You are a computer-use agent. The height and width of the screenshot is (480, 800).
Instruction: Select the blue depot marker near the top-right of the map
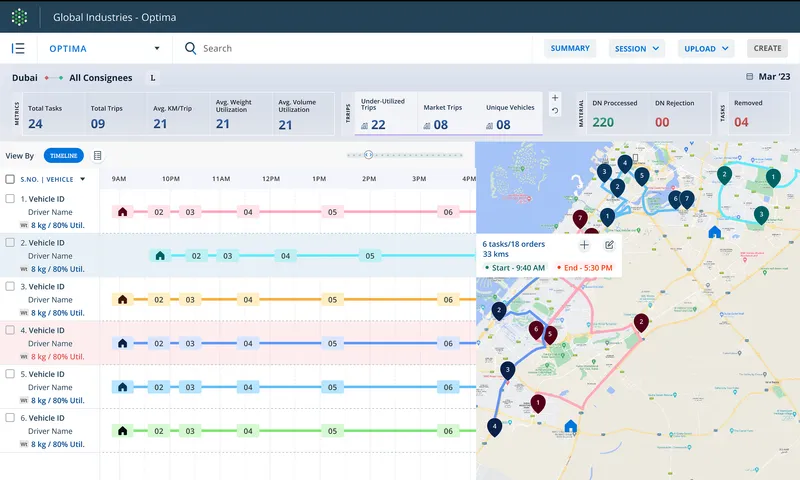(x=714, y=231)
